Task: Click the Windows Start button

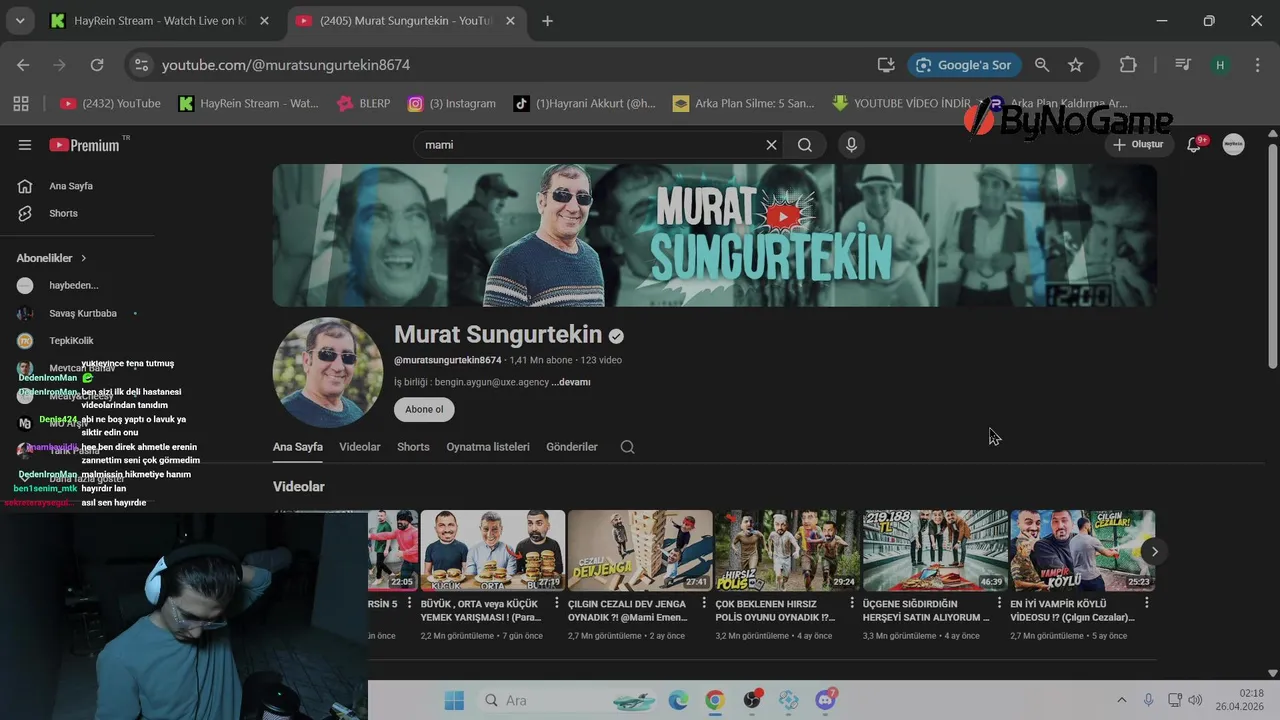Action: [x=454, y=700]
